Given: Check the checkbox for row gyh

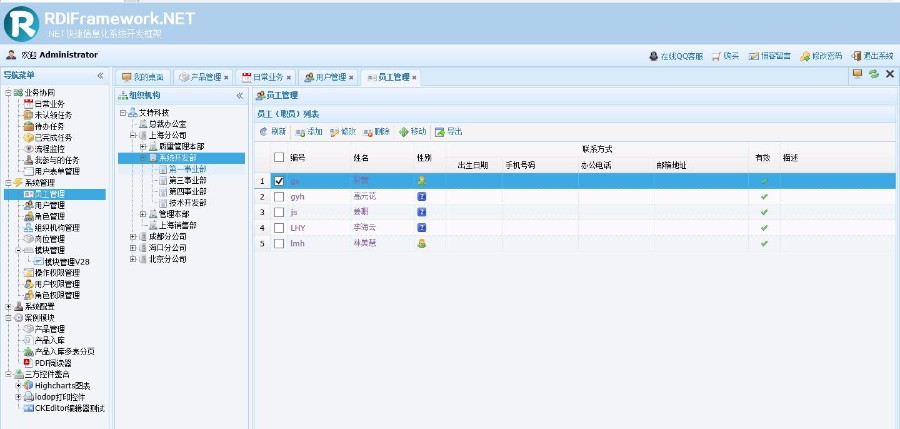Looking at the screenshot, I should pos(279,196).
